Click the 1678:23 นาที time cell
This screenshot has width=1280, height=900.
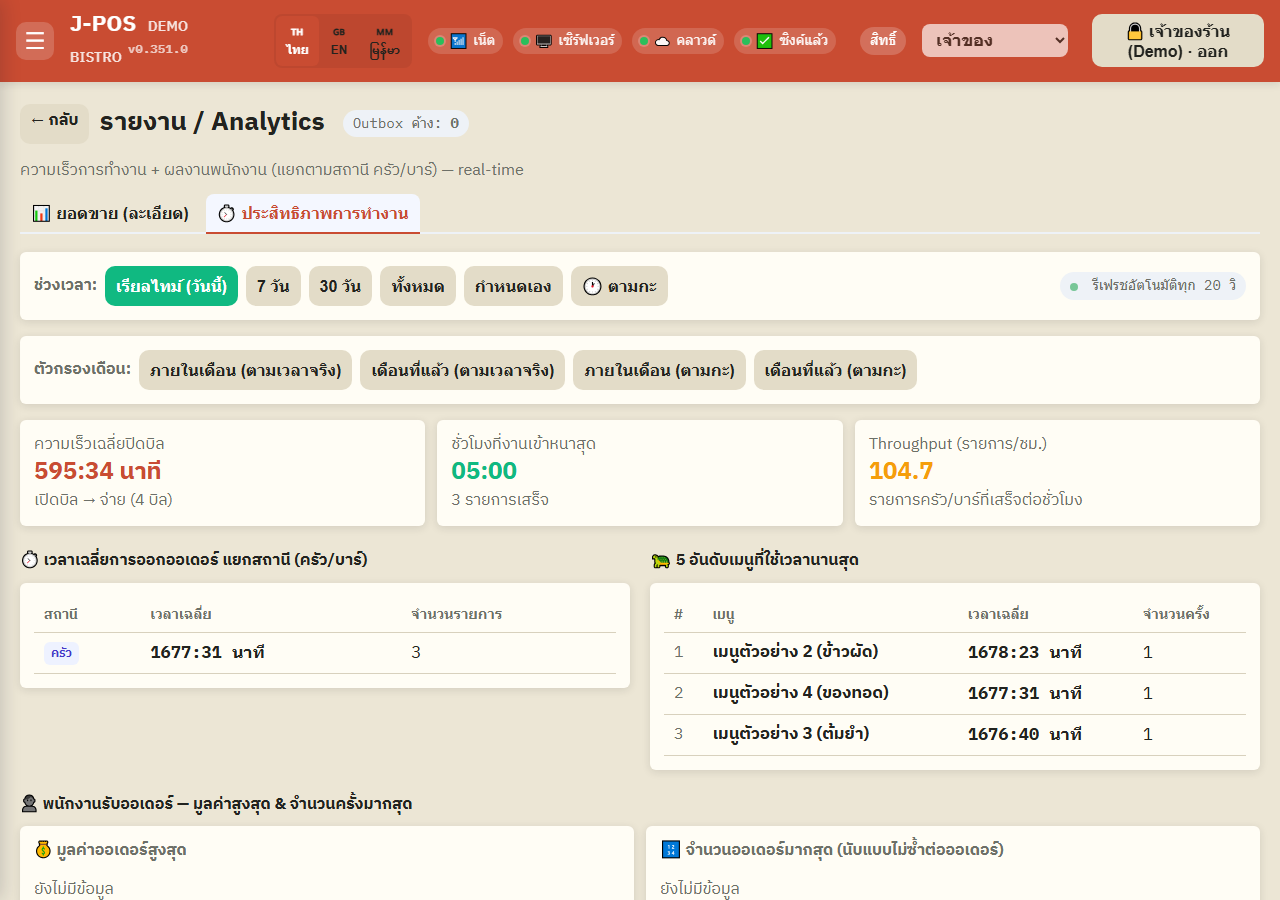pos(1024,652)
